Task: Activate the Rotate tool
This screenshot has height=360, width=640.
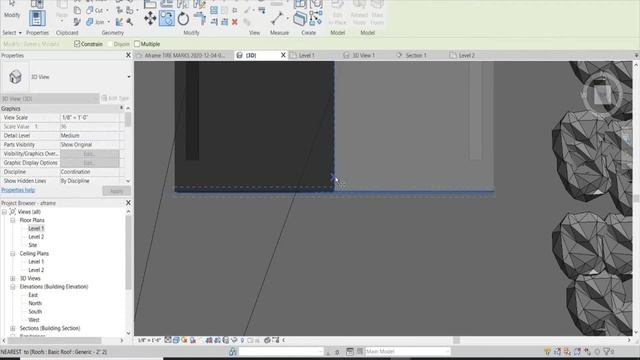Action: point(183,18)
